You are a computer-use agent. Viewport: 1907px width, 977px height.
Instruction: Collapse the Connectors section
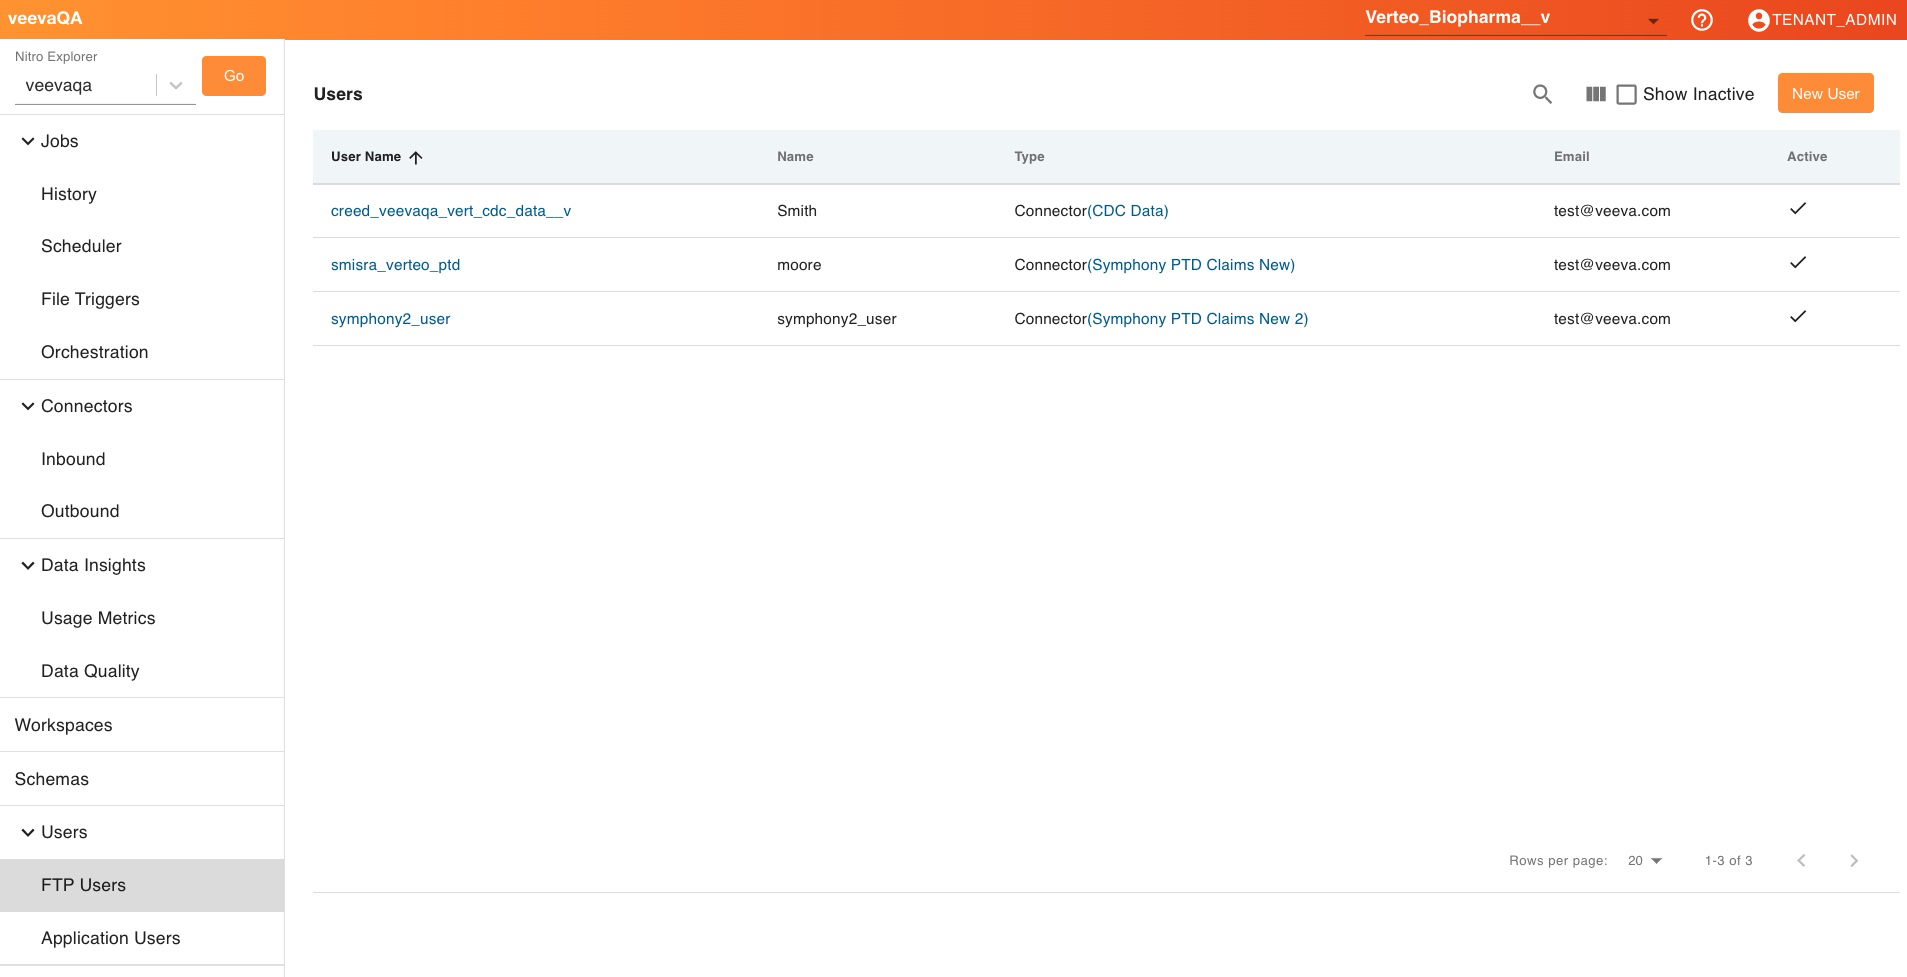click(28, 406)
